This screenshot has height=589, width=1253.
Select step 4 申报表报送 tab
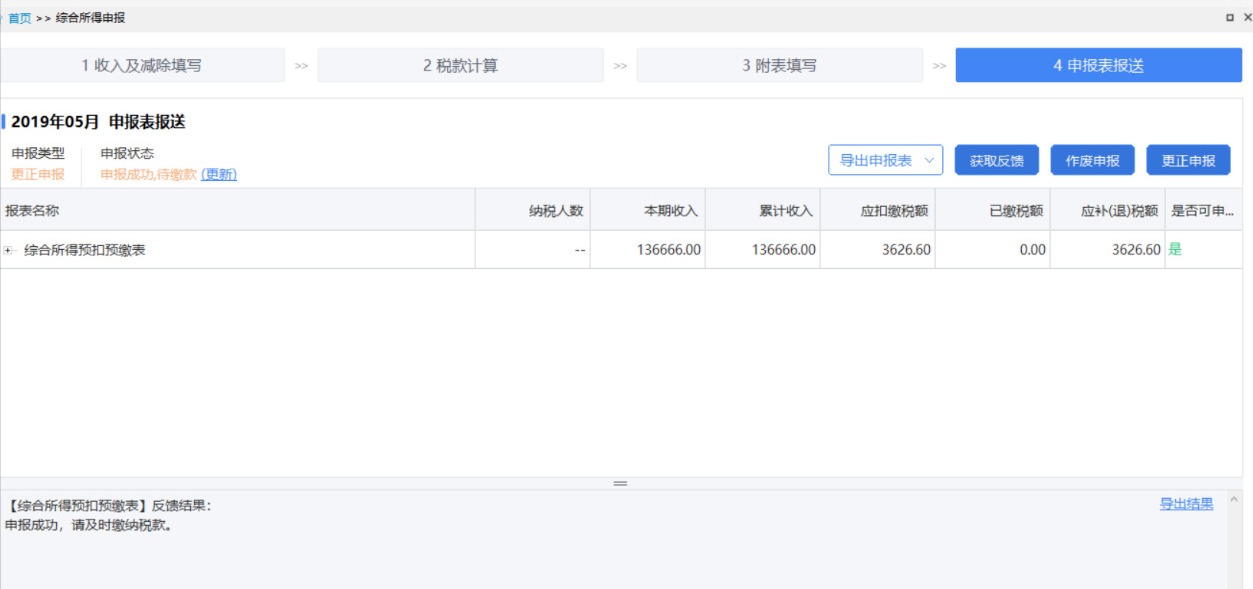click(x=1098, y=66)
